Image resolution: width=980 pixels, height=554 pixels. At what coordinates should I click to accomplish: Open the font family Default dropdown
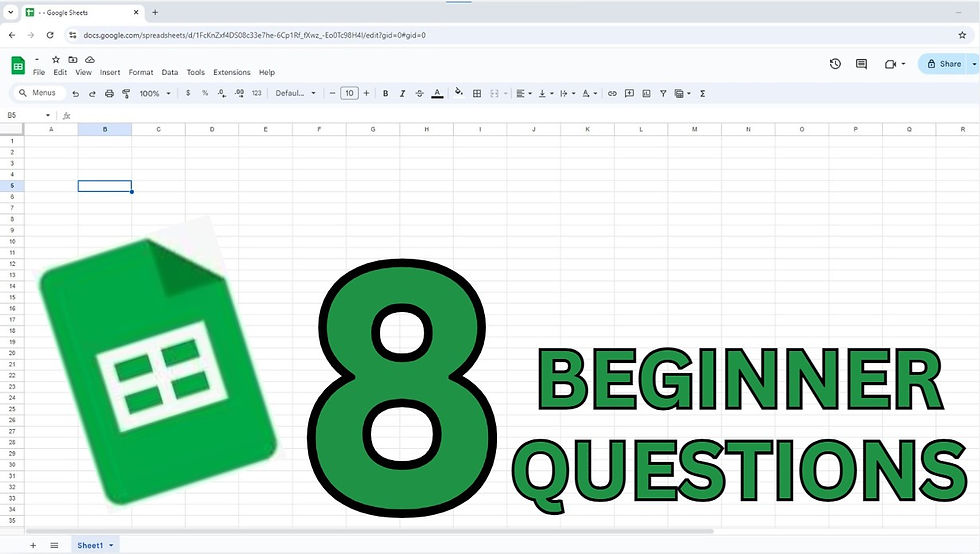tap(296, 93)
